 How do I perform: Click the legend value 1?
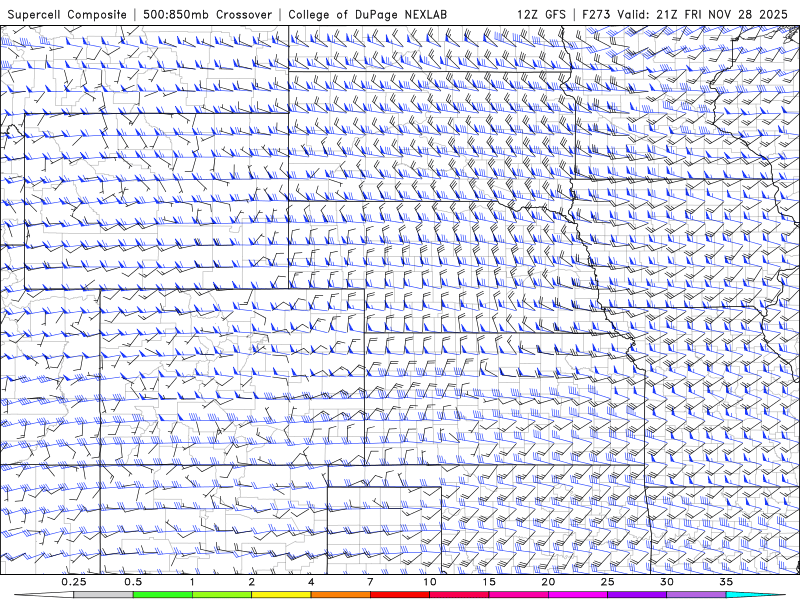point(192,582)
